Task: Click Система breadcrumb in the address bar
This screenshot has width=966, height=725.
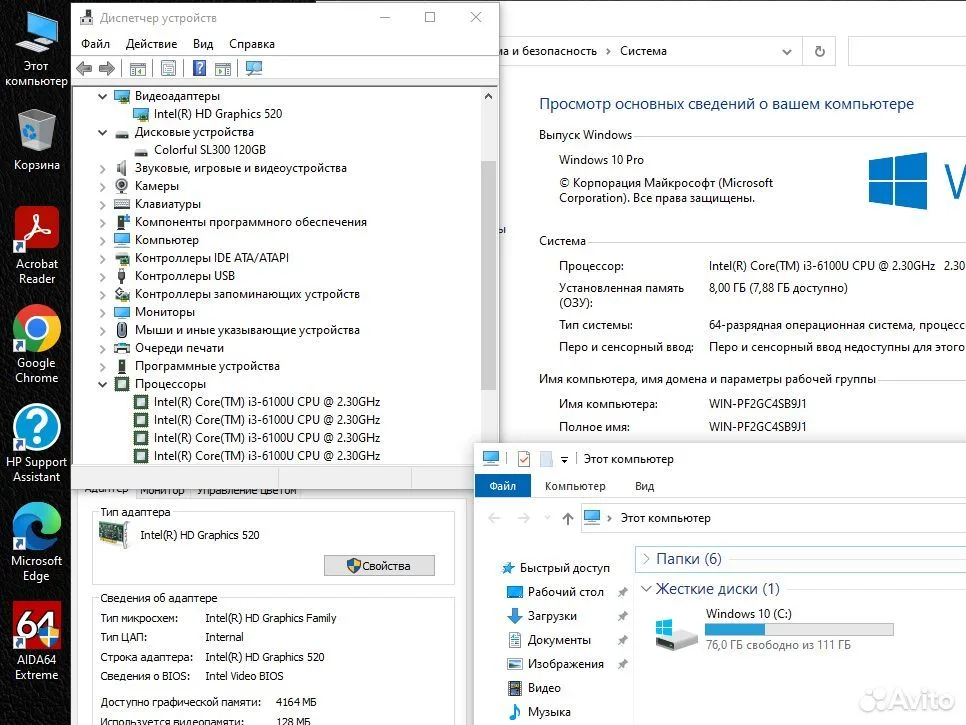Action: pyautogui.click(x=643, y=51)
